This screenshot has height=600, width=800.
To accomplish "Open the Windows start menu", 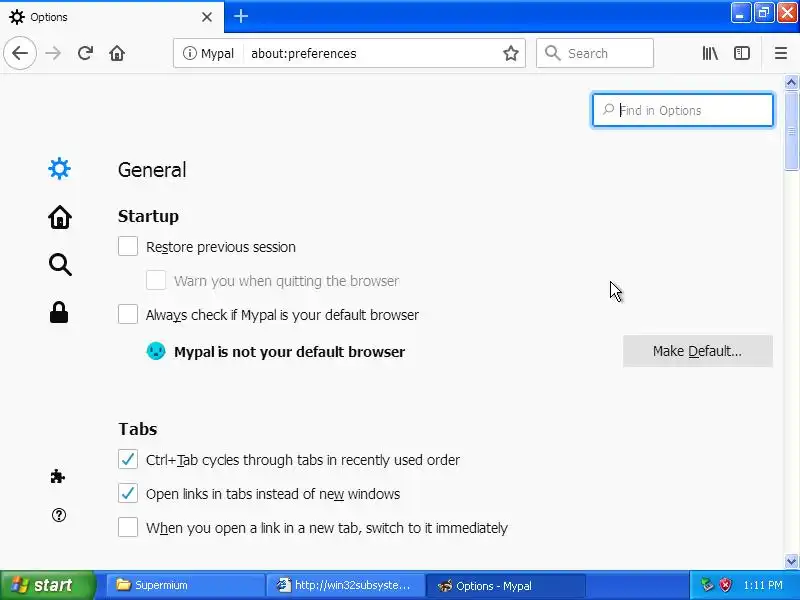I will [x=48, y=585].
